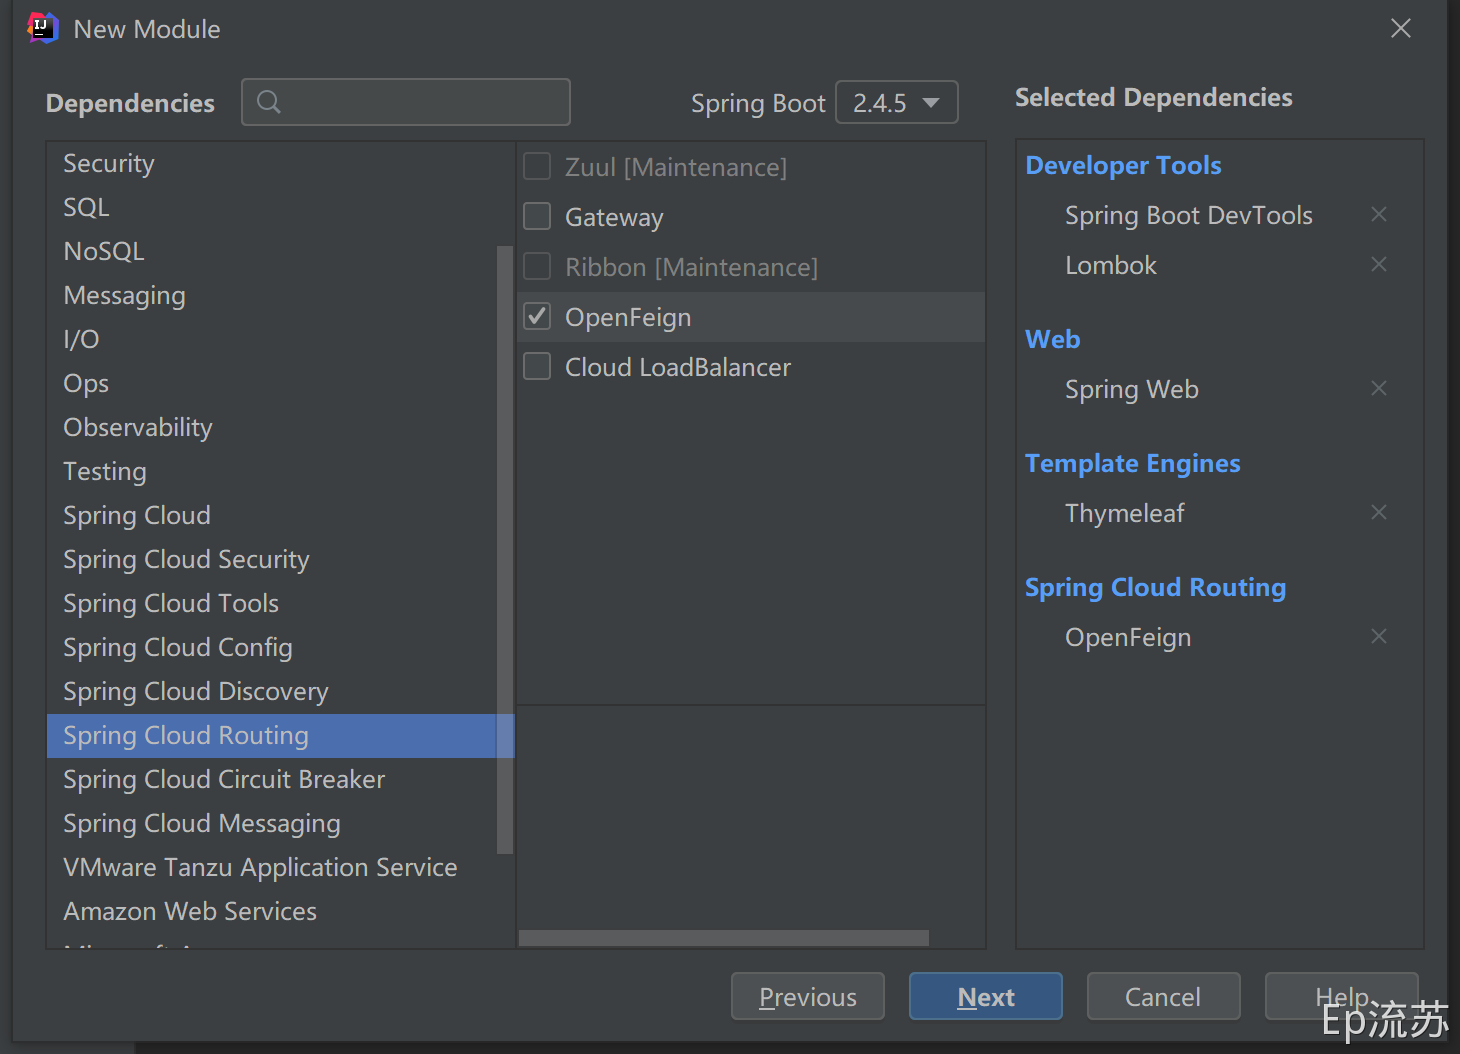Select the Spring Cloud Config category

tap(272, 648)
